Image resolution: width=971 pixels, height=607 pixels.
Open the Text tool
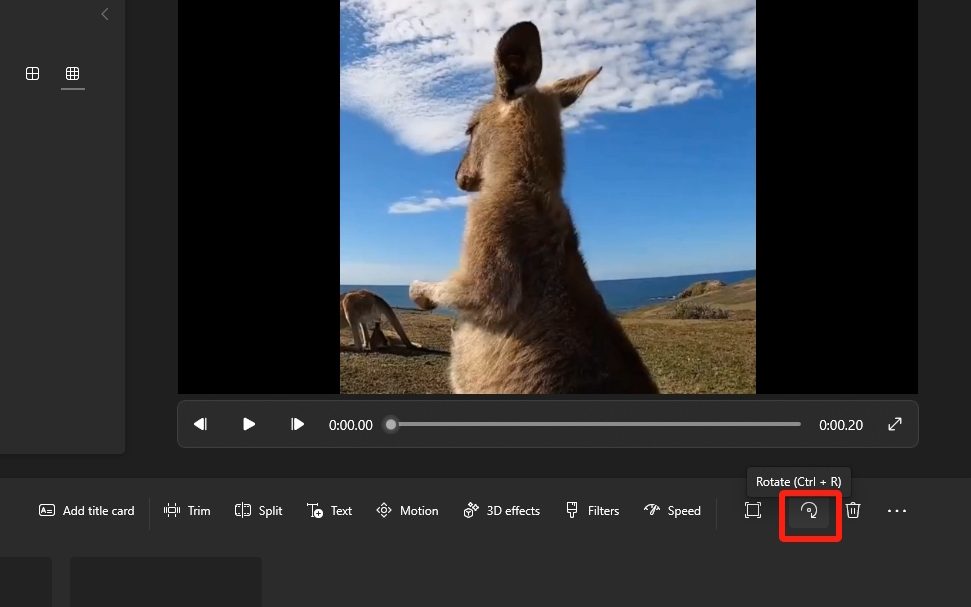click(329, 510)
